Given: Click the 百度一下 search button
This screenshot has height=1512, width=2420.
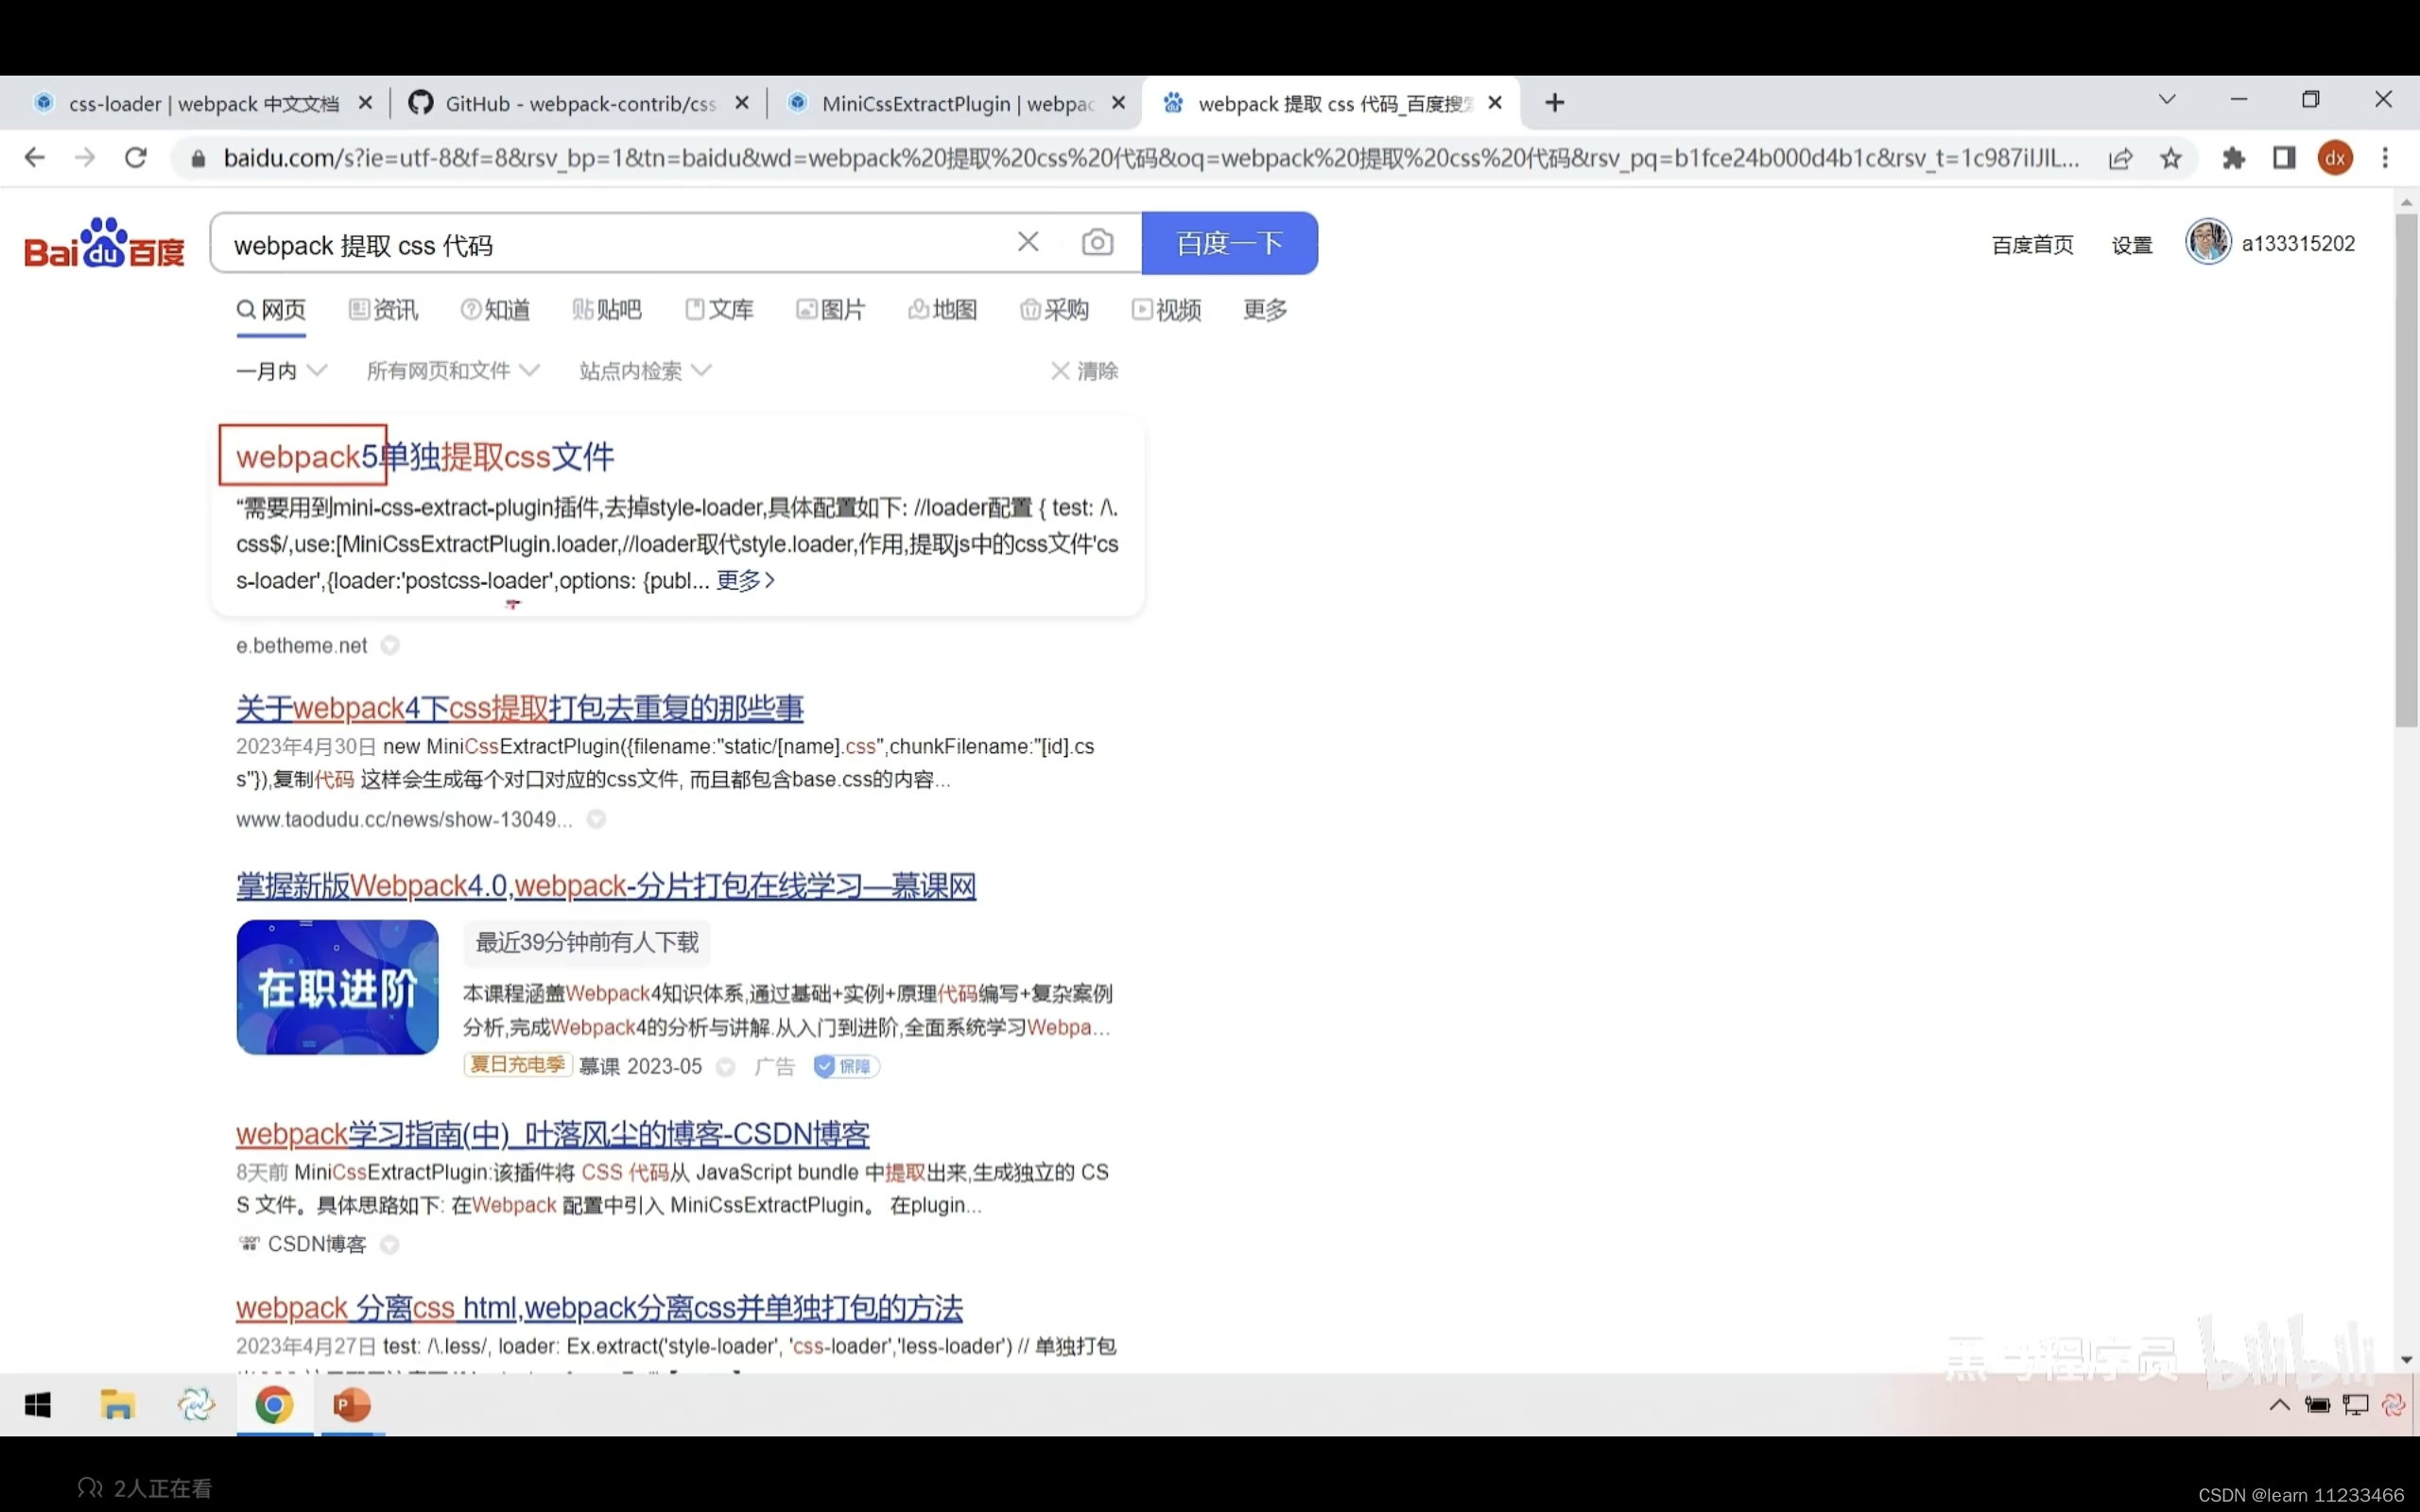Looking at the screenshot, I should coord(1229,242).
